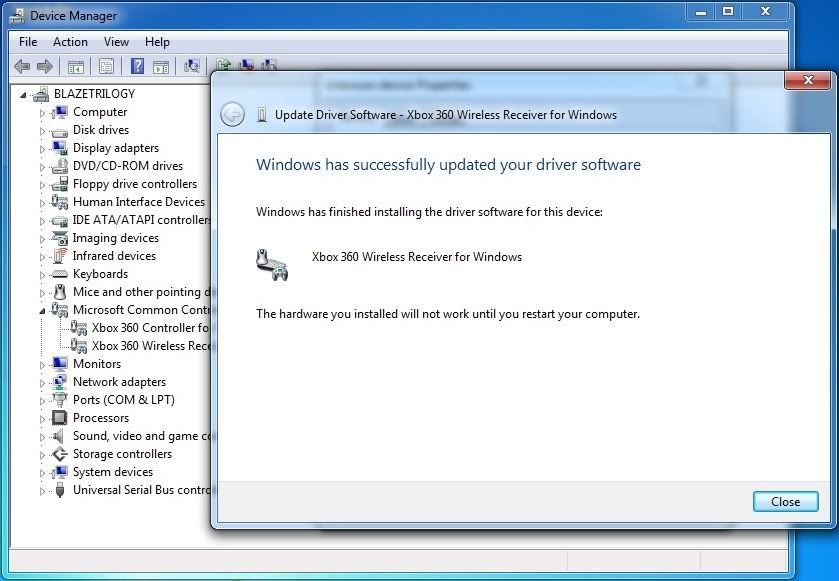
Task: Select the IDE ATA/ATAPI controllers icon
Action: point(59,220)
